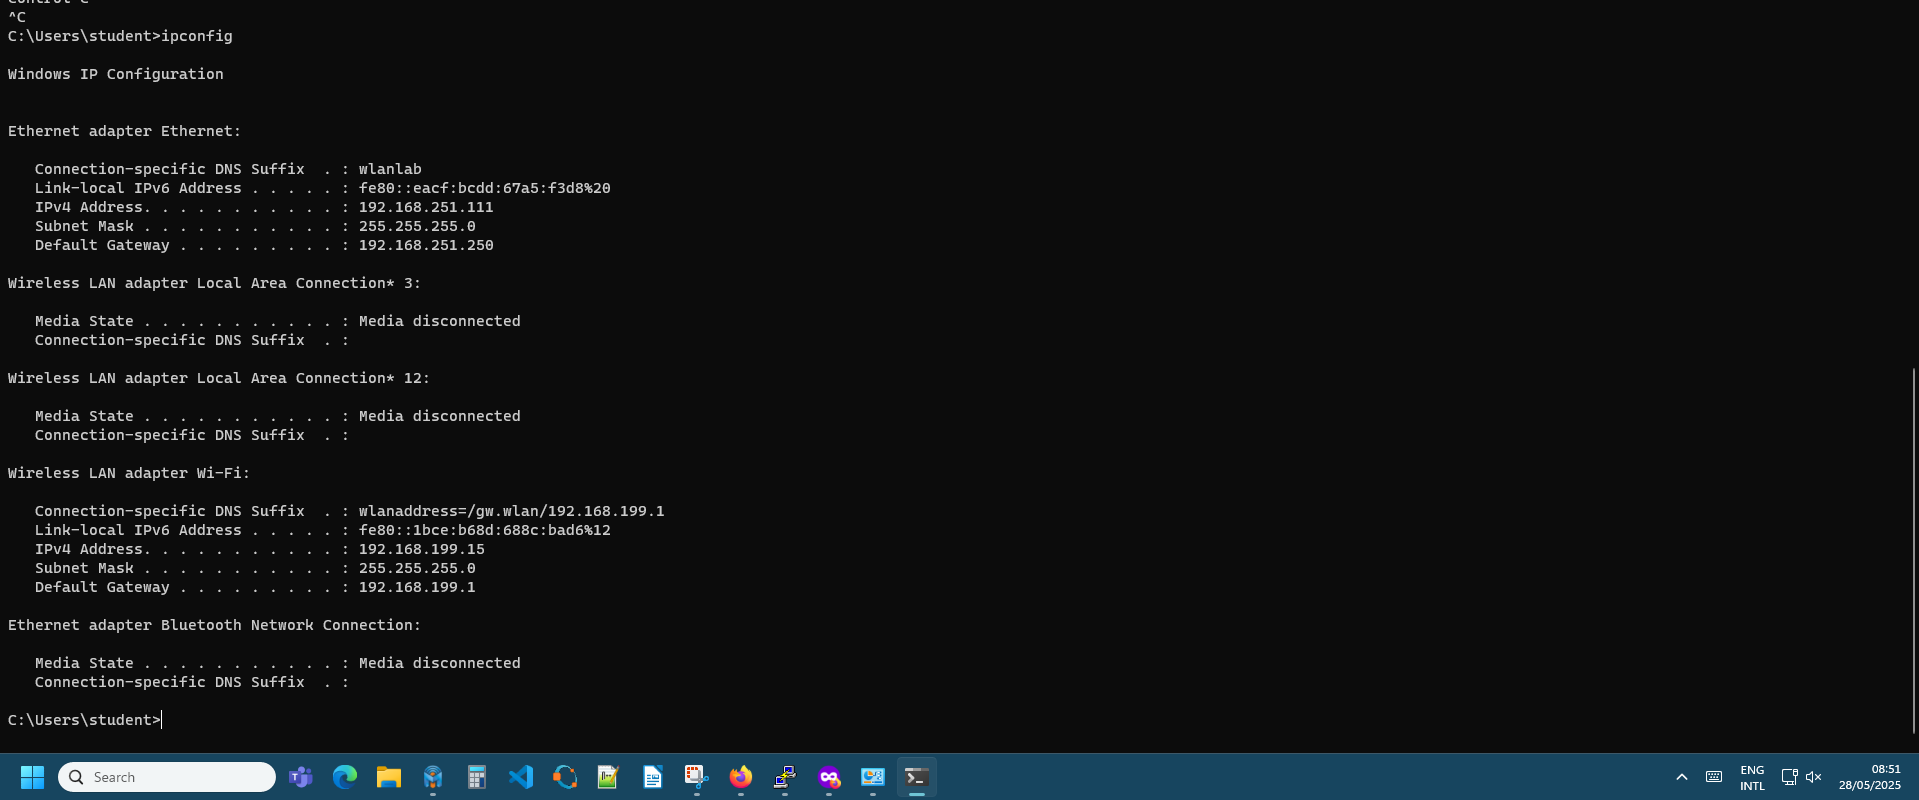Image resolution: width=1919 pixels, height=800 pixels.
Task: Click the Wi-Fi default gateway 192.168.199.1
Action: 417,587
